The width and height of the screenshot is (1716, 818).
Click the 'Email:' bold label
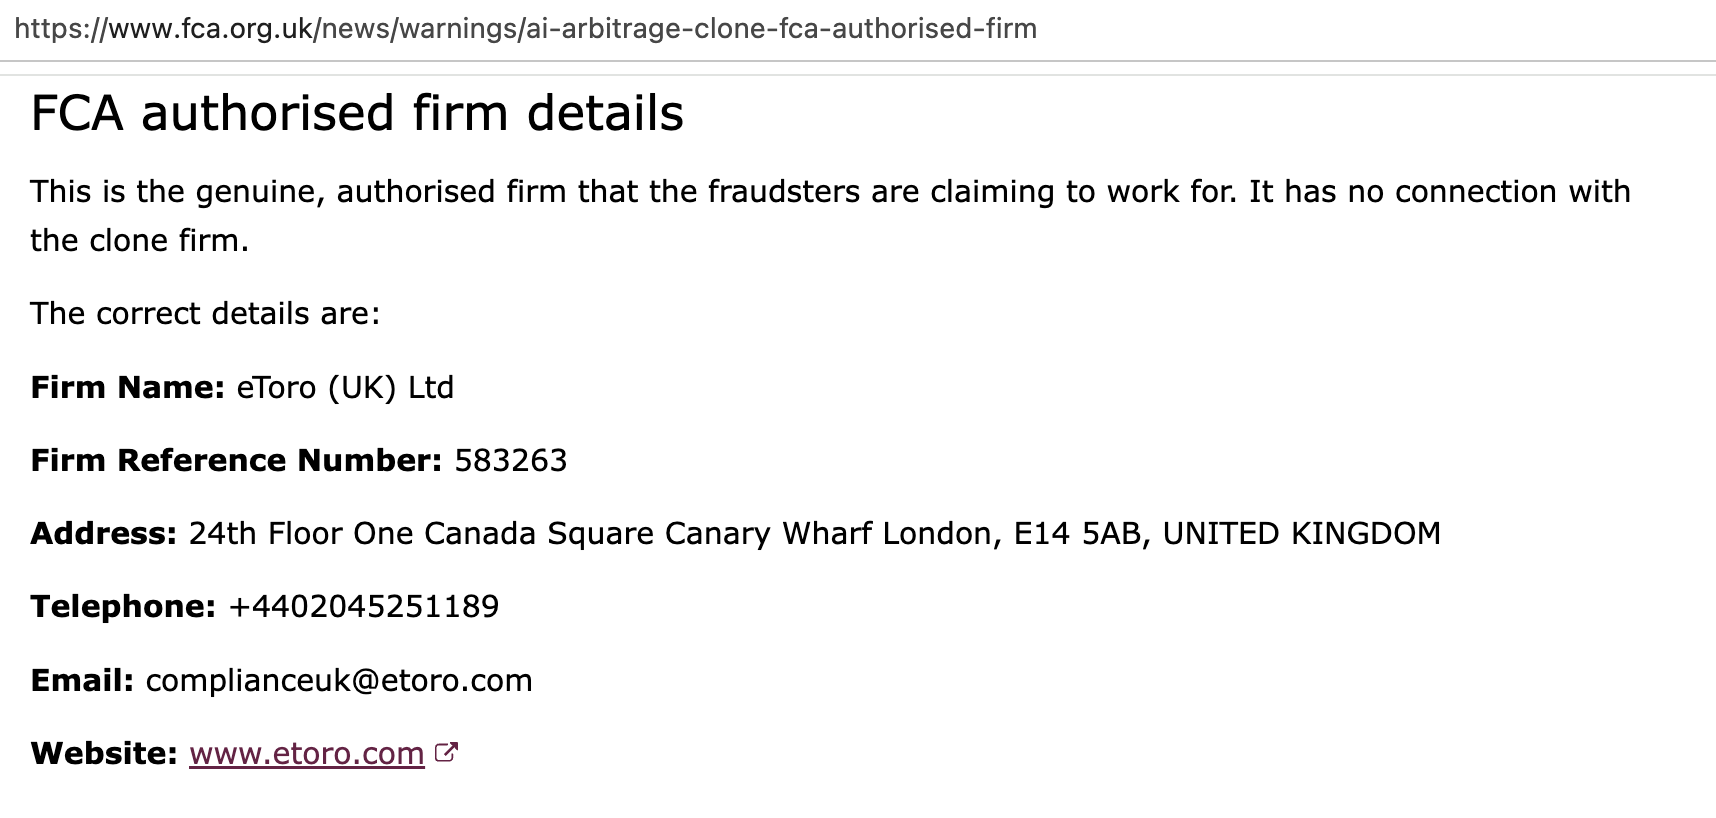82,680
